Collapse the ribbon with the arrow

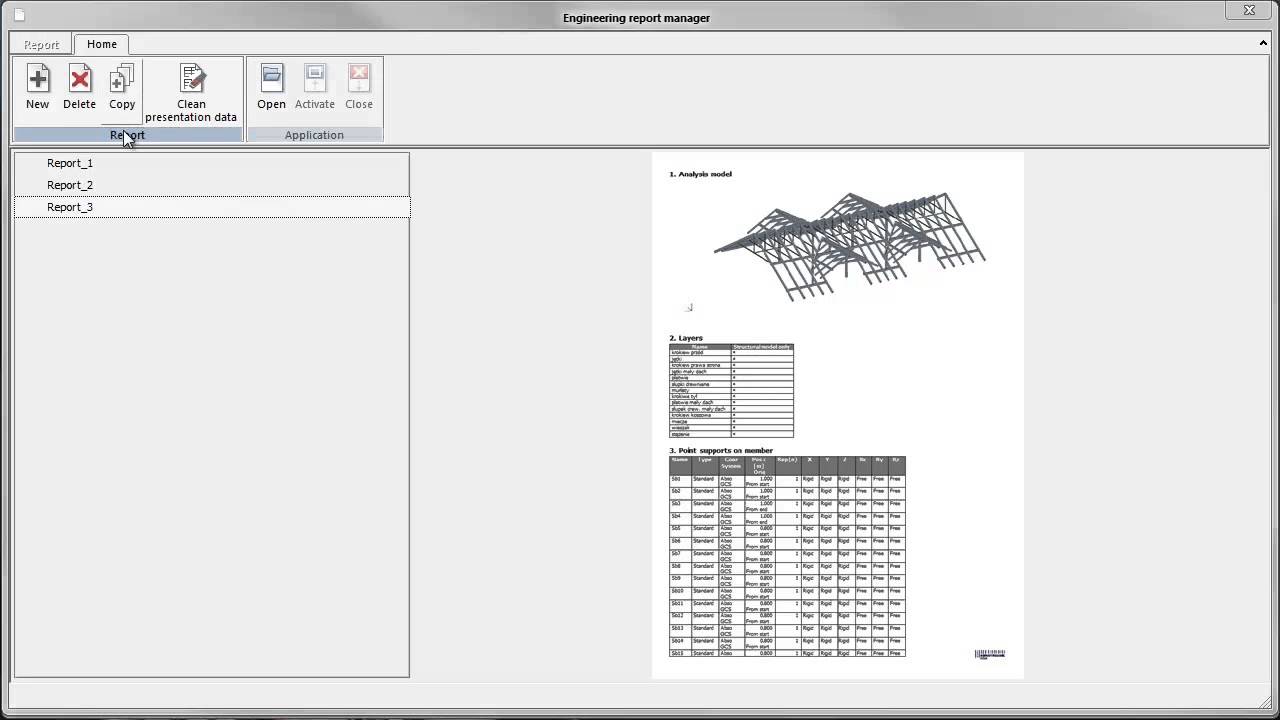click(x=1264, y=43)
